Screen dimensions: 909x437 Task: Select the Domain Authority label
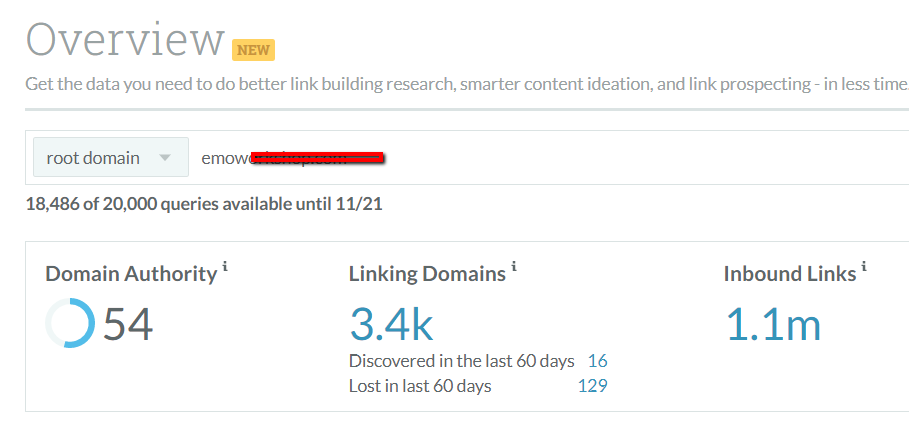[131, 273]
